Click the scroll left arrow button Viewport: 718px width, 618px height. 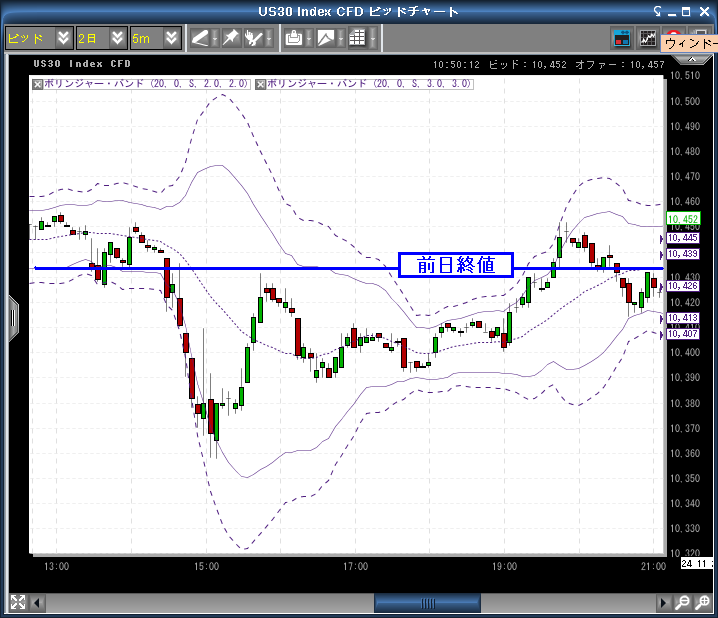tap(39, 603)
